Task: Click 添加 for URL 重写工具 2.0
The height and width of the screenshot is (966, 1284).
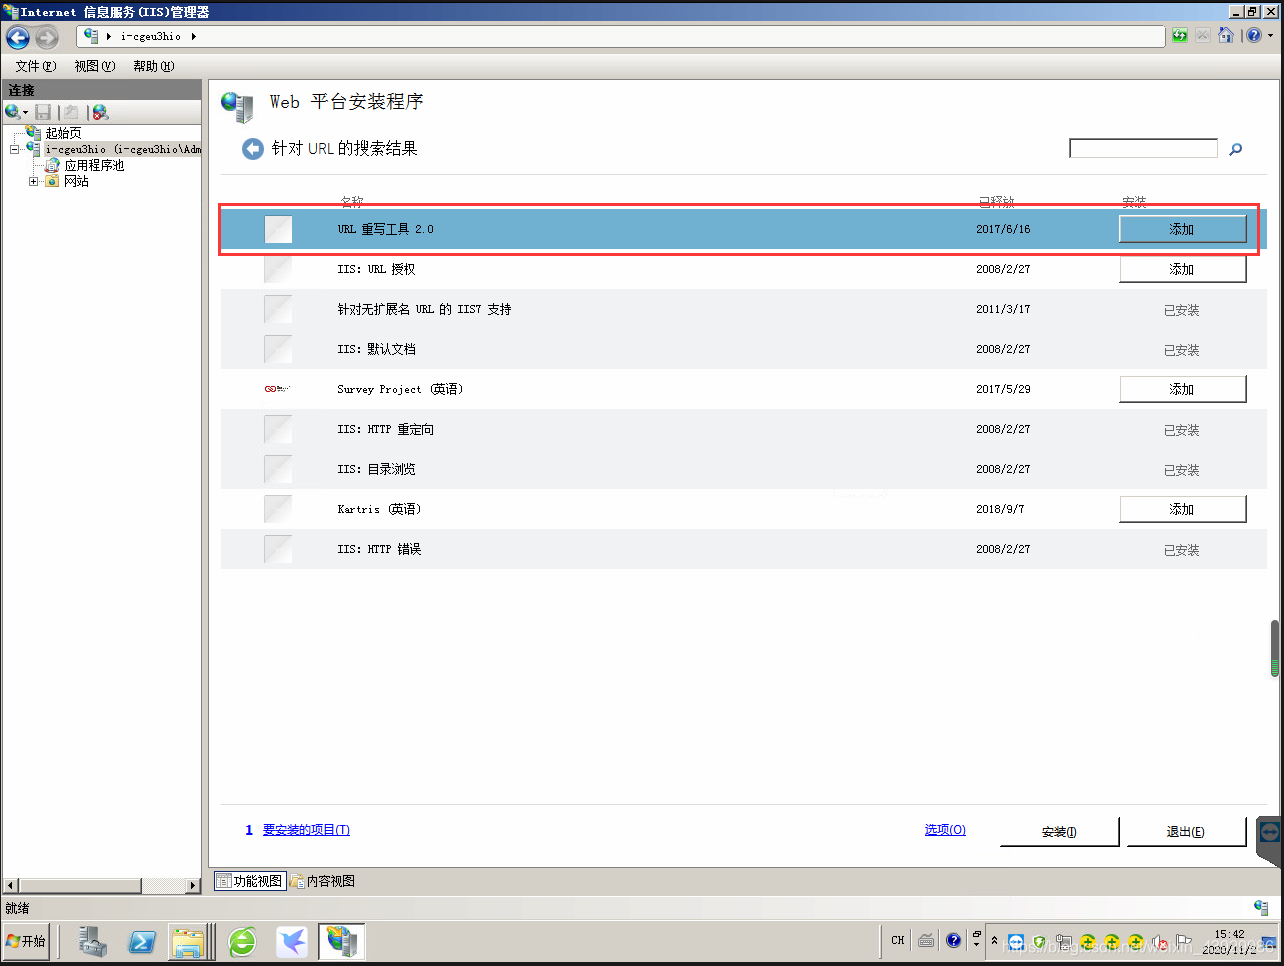Action: (1182, 229)
